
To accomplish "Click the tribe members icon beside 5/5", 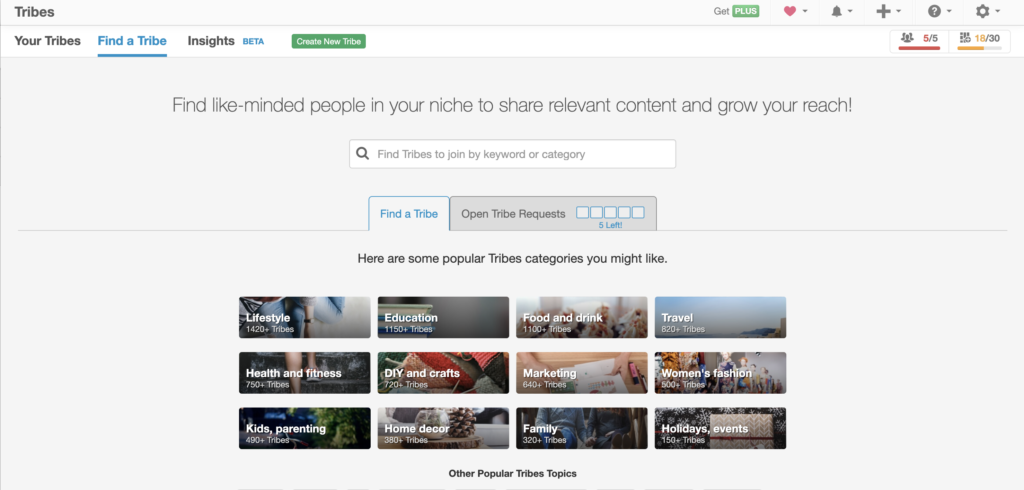I will point(906,38).
